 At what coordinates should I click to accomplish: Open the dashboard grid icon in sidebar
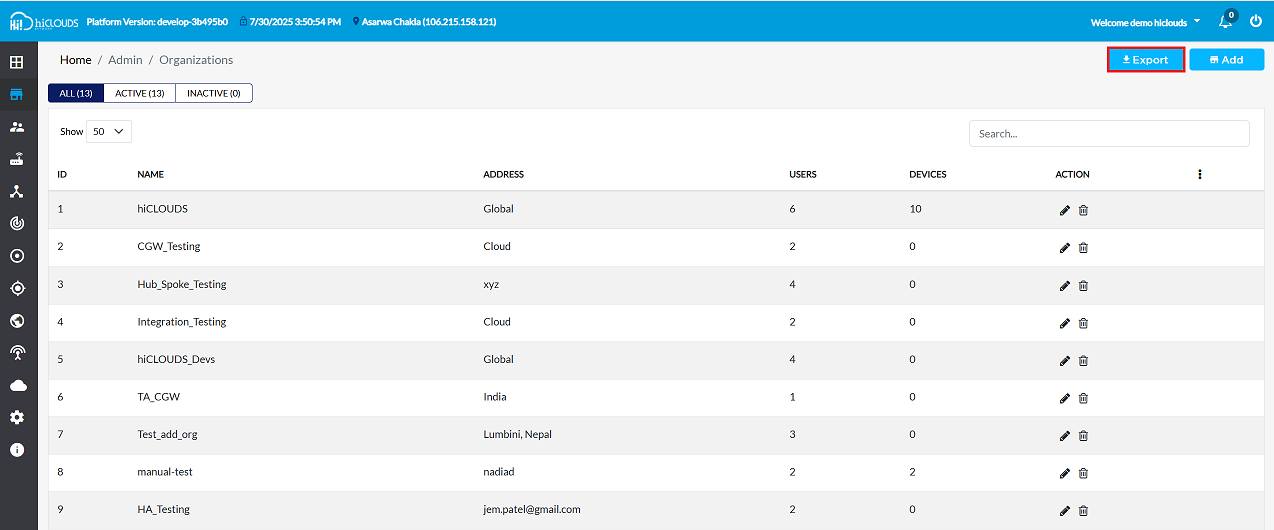(x=17, y=62)
